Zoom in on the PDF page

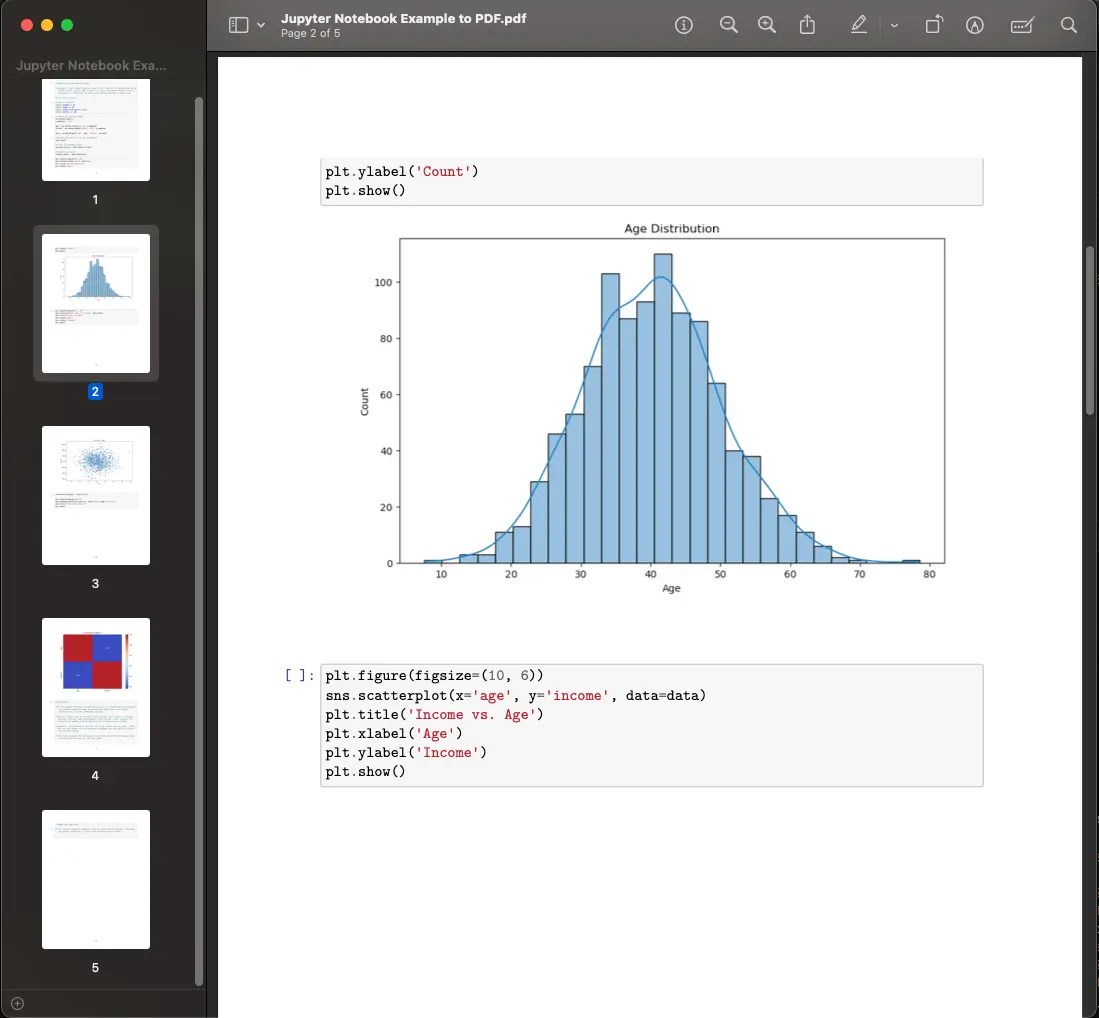[x=767, y=25]
